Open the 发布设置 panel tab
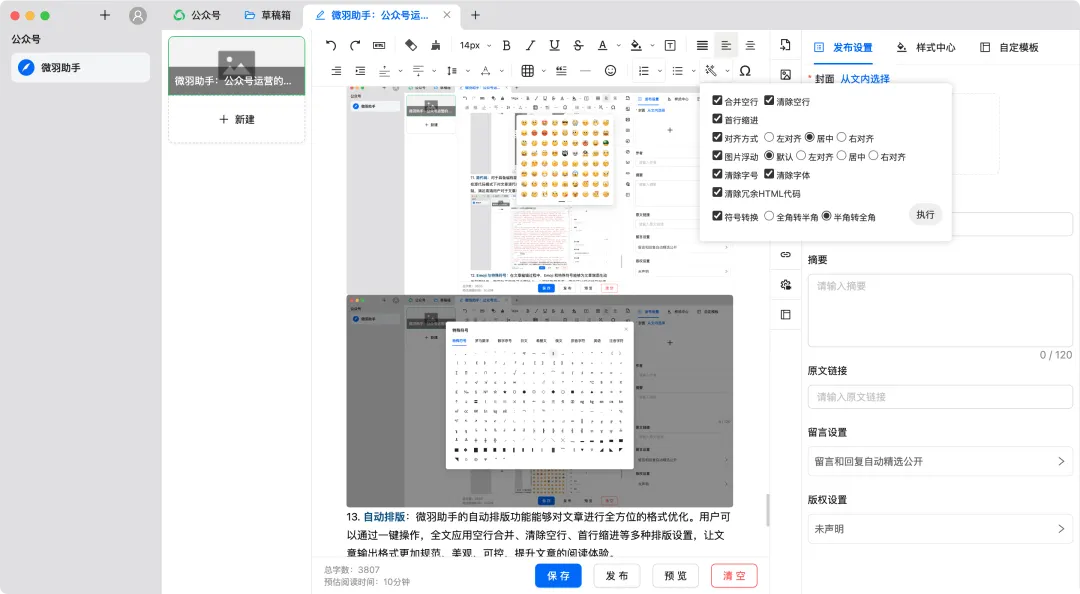 pyautogui.click(x=843, y=48)
